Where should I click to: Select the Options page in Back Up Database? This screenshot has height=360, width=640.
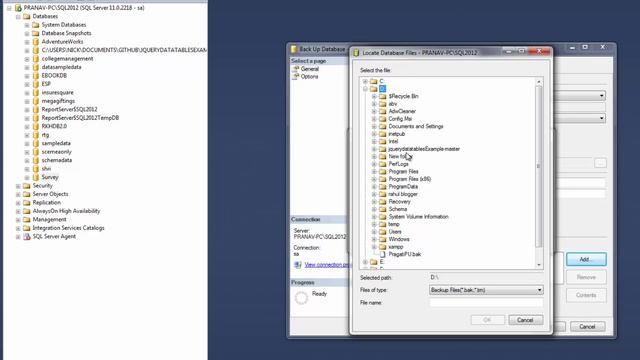(309, 76)
